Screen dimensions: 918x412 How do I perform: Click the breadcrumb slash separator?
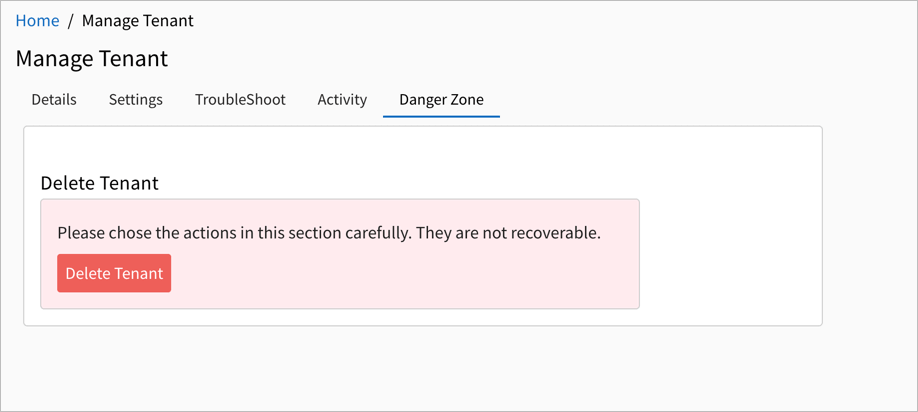[70, 21]
